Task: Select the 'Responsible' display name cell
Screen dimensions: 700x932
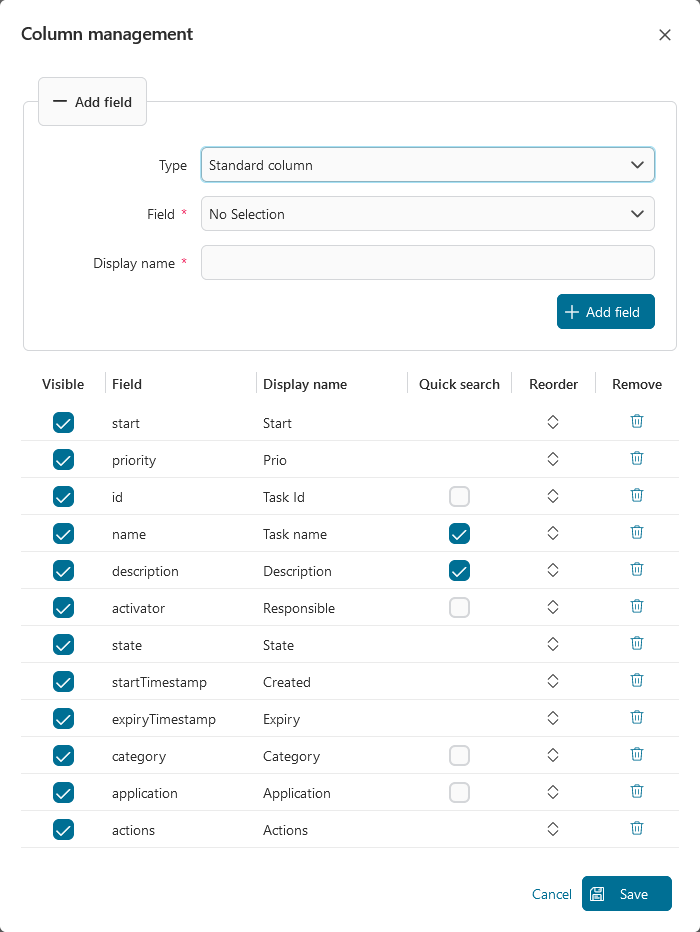Action: [299, 608]
